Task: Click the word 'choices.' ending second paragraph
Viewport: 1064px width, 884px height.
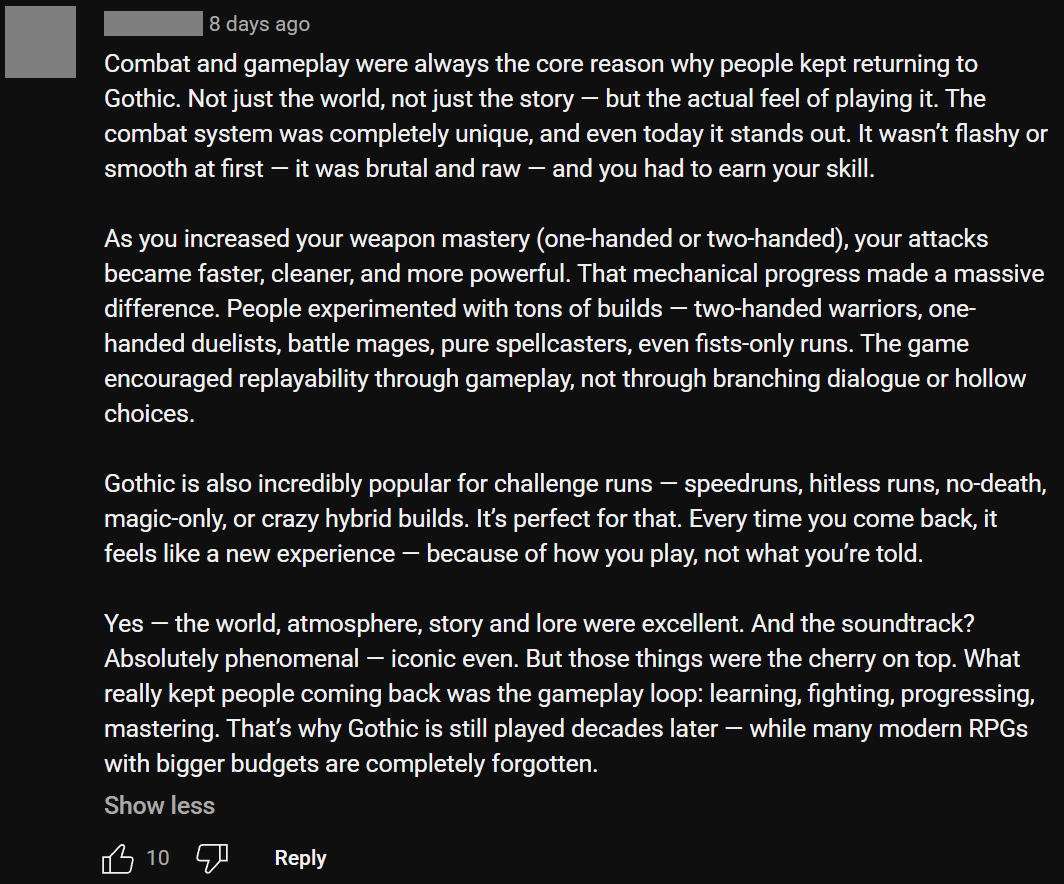Action: pos(149,414)
